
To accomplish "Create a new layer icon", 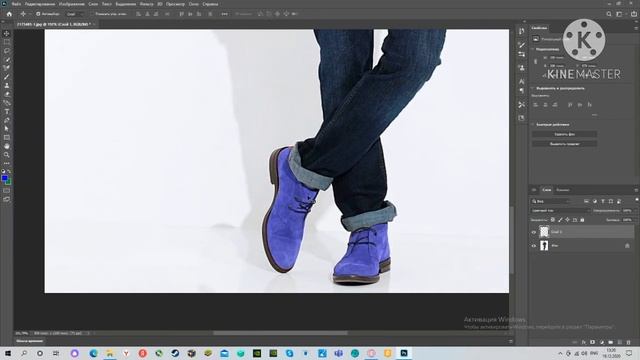I will (x=620, y=342).
